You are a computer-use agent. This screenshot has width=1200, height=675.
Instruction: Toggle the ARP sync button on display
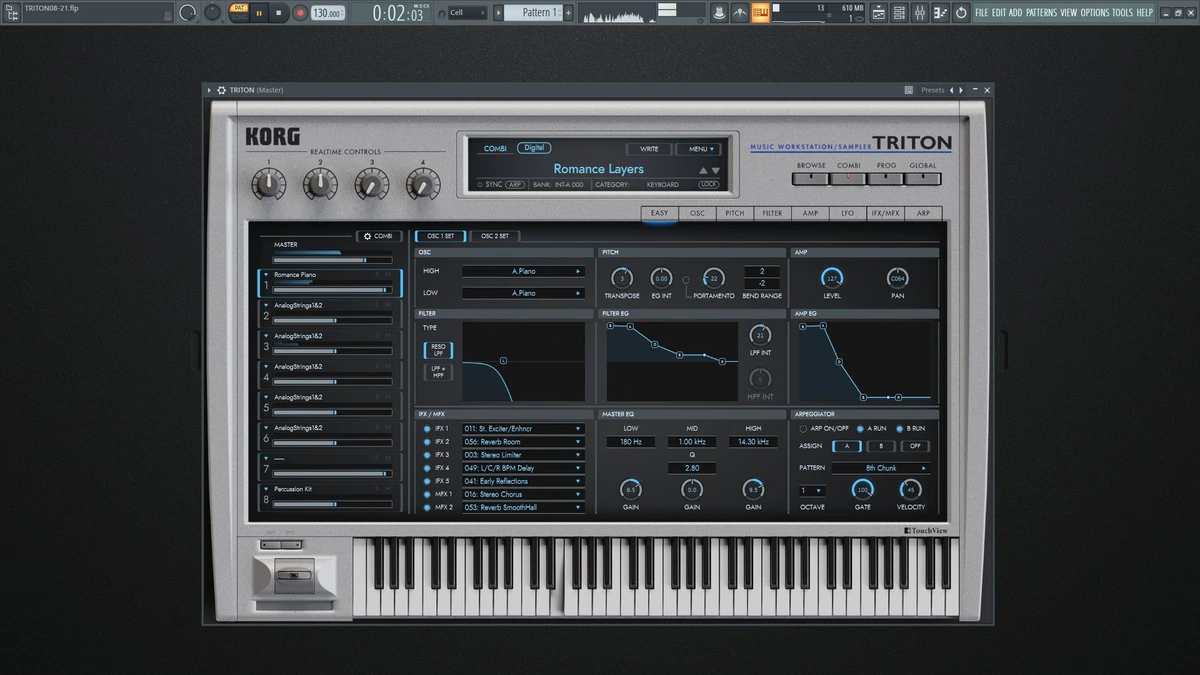coord(515,184)
